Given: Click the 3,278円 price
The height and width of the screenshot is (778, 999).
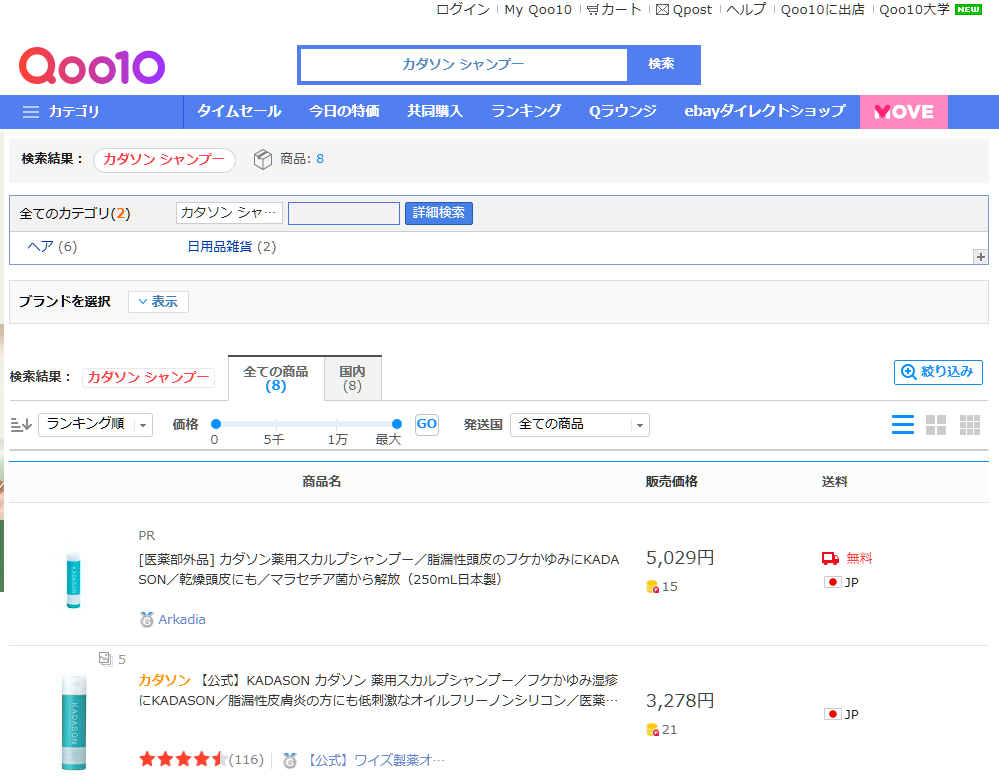Looking at the screenshot, I should point(680,701).
